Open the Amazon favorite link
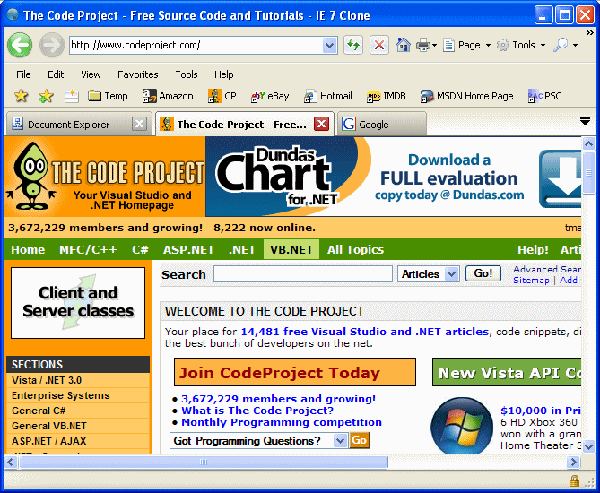Viewport: 600px width, 493px height. [168, 96]
